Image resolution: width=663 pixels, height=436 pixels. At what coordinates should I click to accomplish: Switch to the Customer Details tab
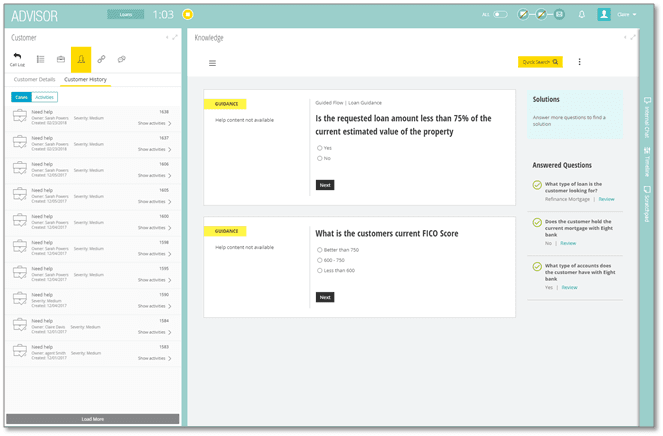click(34, 79)
